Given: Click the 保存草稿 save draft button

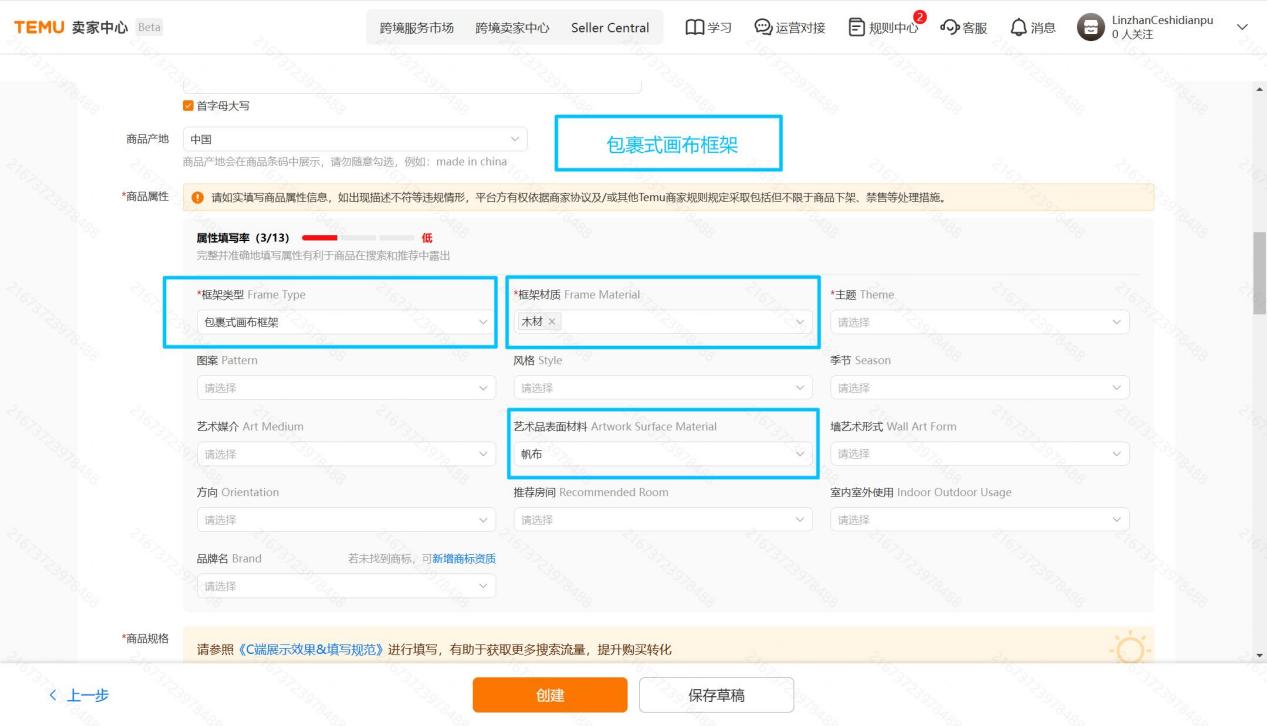Looking at the screenshot, I should tap(715, 694).
